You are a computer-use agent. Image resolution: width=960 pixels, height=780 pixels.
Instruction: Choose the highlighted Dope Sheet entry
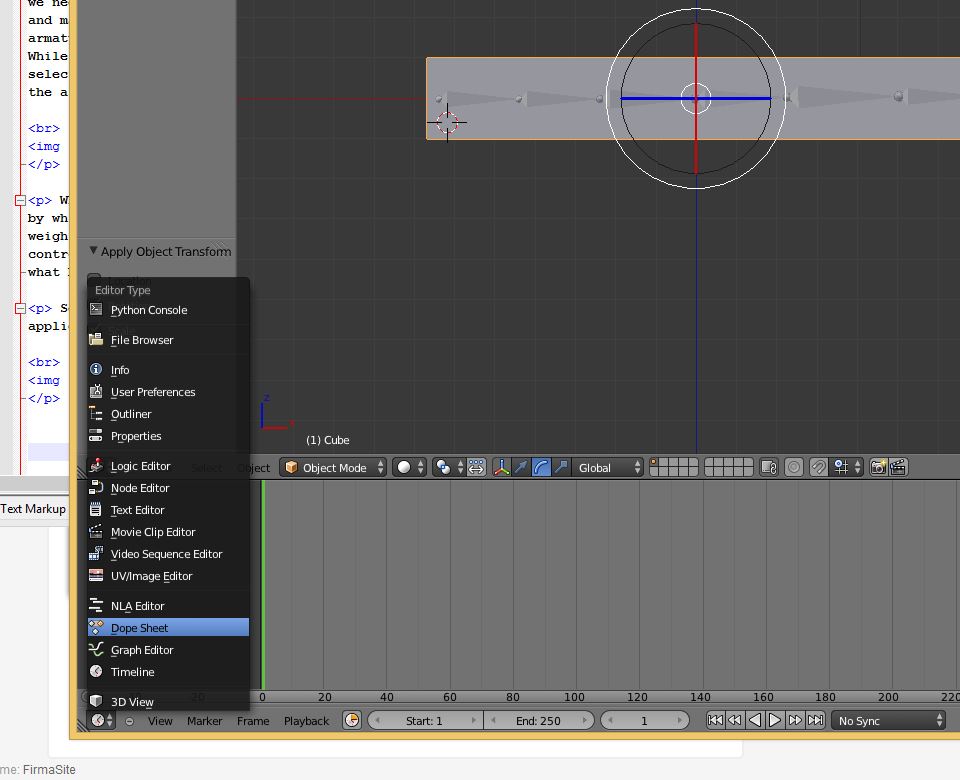[x=168, y=628]
